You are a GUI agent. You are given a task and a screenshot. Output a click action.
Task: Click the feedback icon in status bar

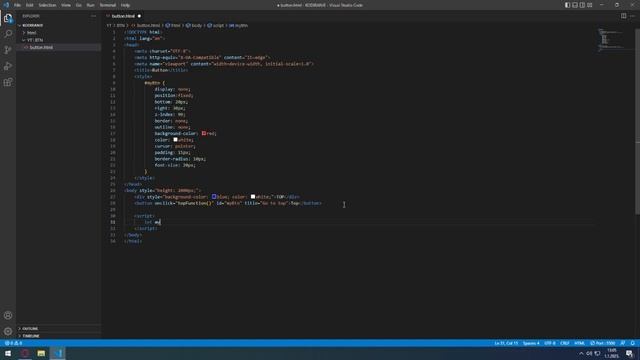click(x=623, y=343)
